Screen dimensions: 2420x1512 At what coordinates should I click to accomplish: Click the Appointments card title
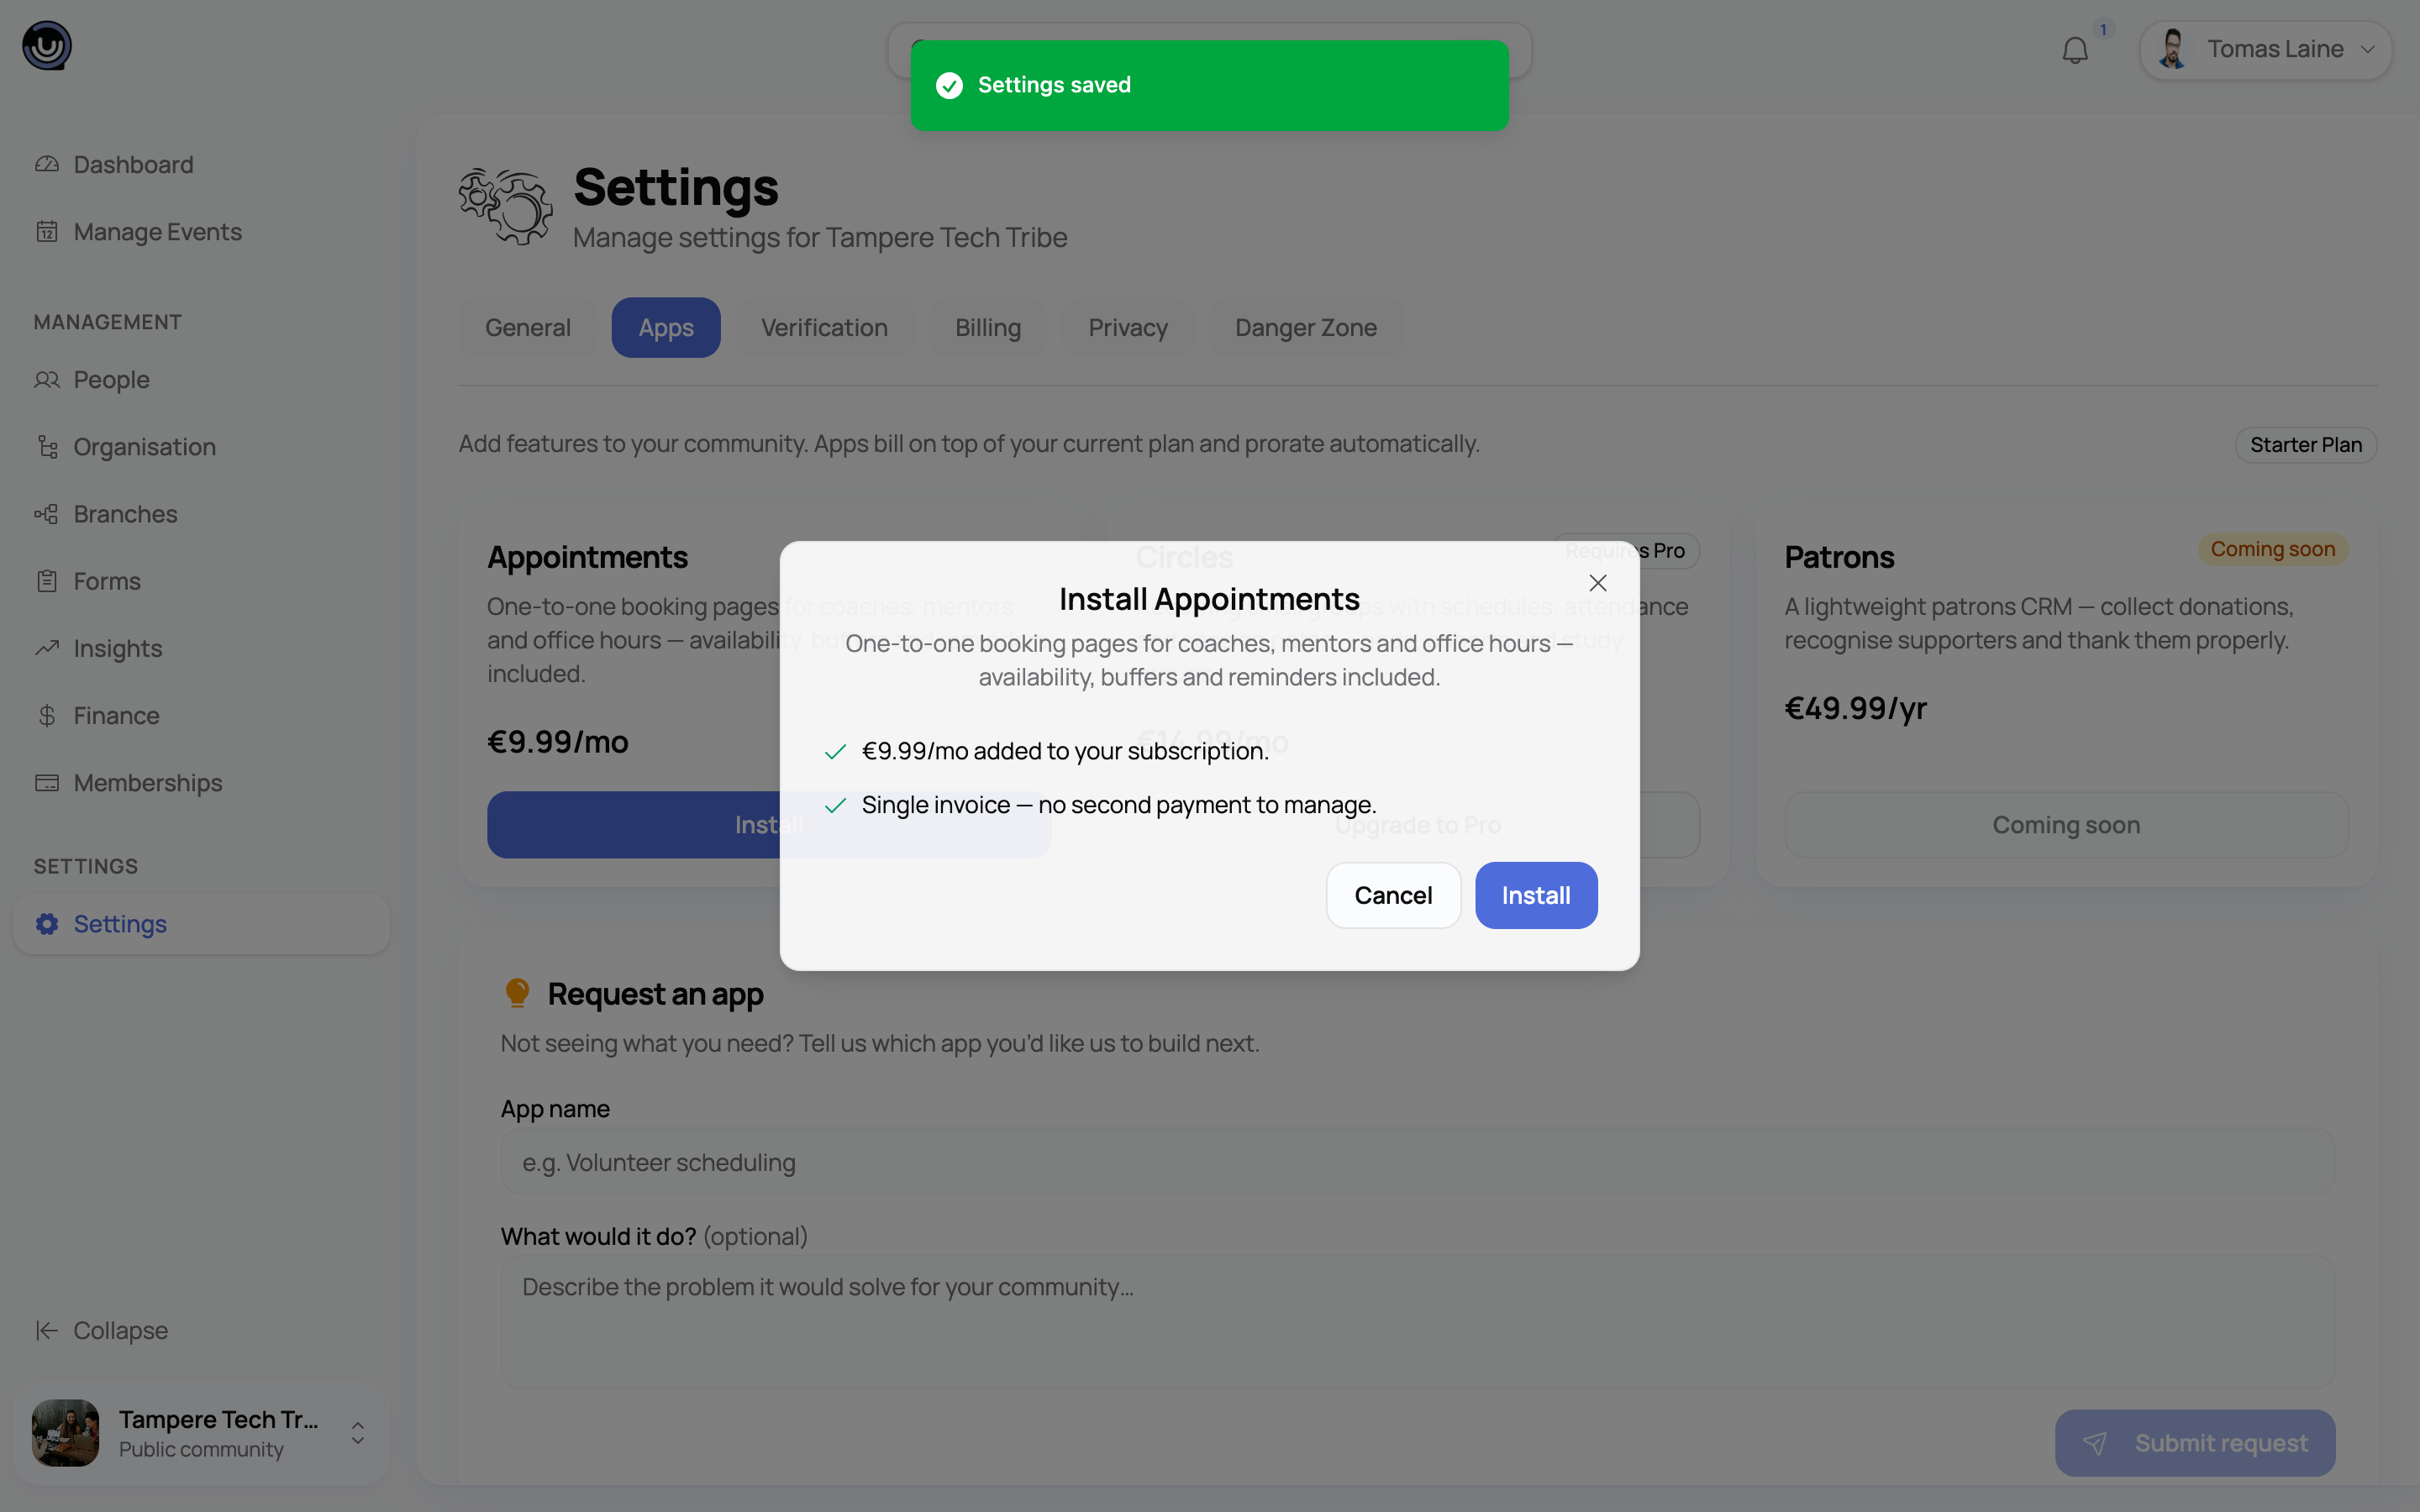[587, 557]
